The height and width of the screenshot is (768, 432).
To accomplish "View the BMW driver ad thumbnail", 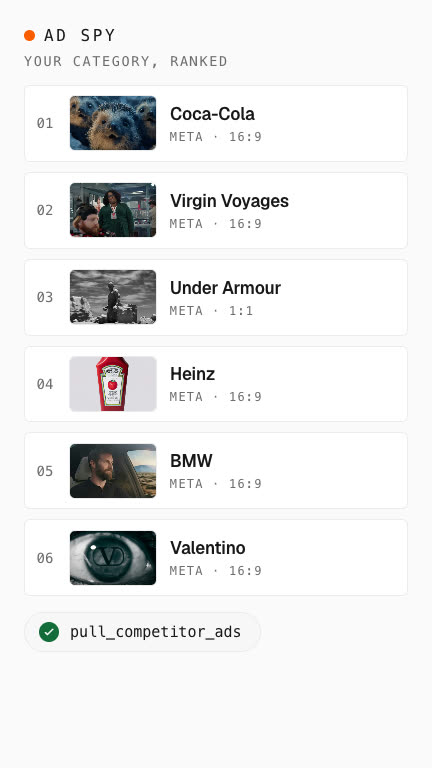I will [113, 471].
